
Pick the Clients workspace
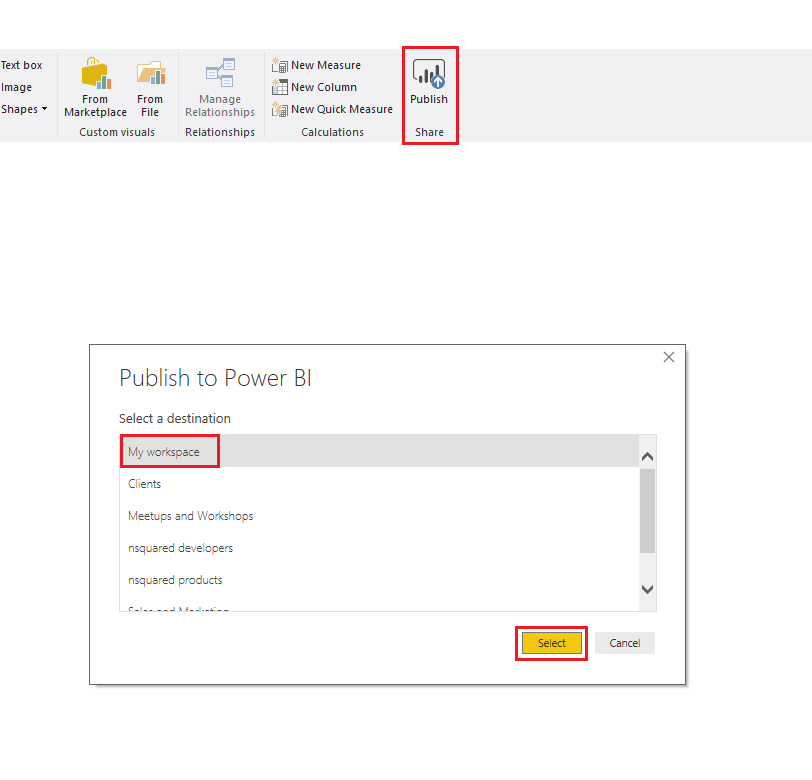(145, 483)
